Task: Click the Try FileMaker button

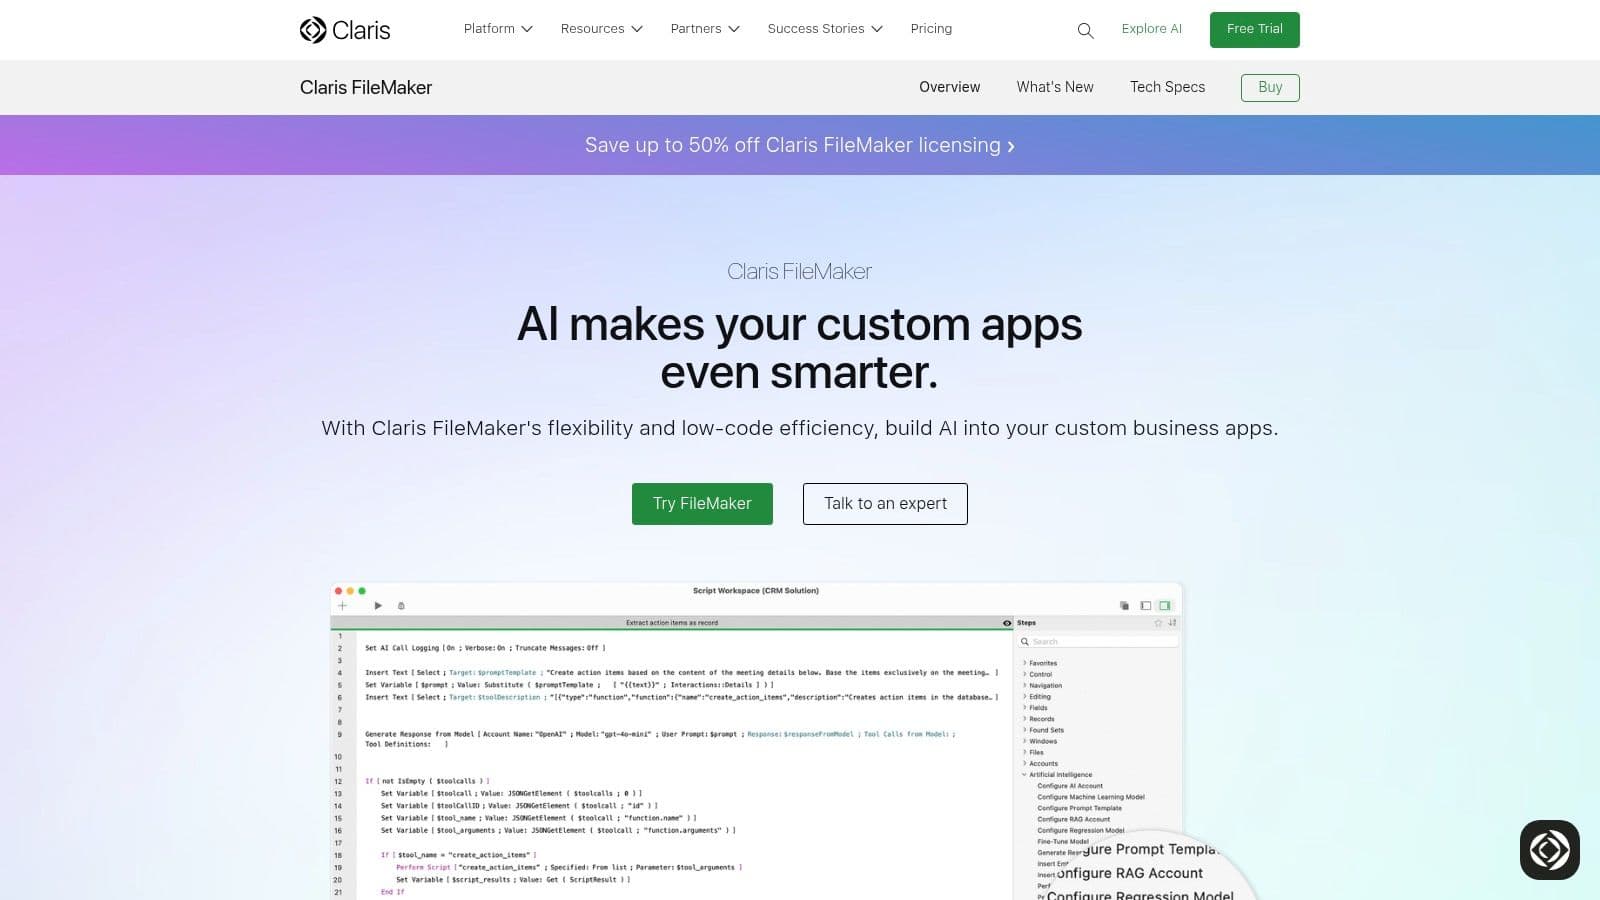Action: 702,504
